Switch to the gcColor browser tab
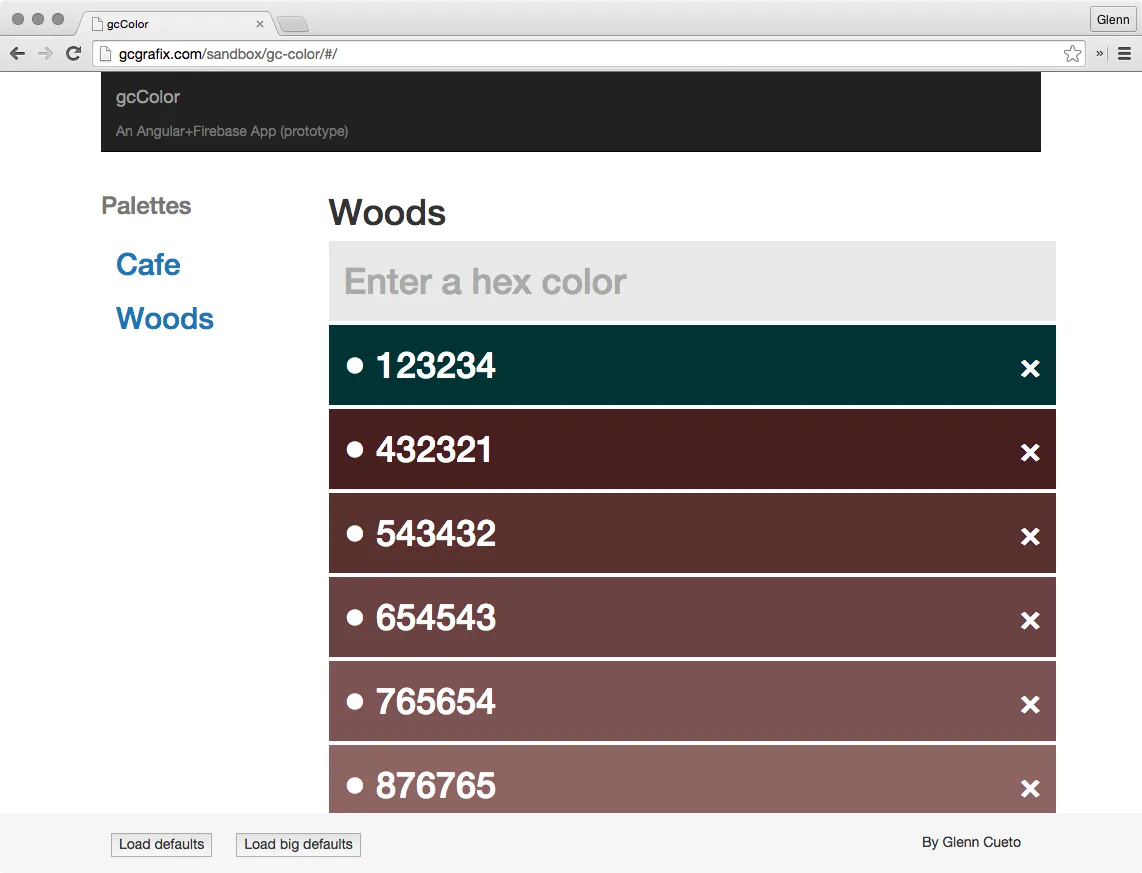This screenshot has width=1142, height=873. pos(160,23)
